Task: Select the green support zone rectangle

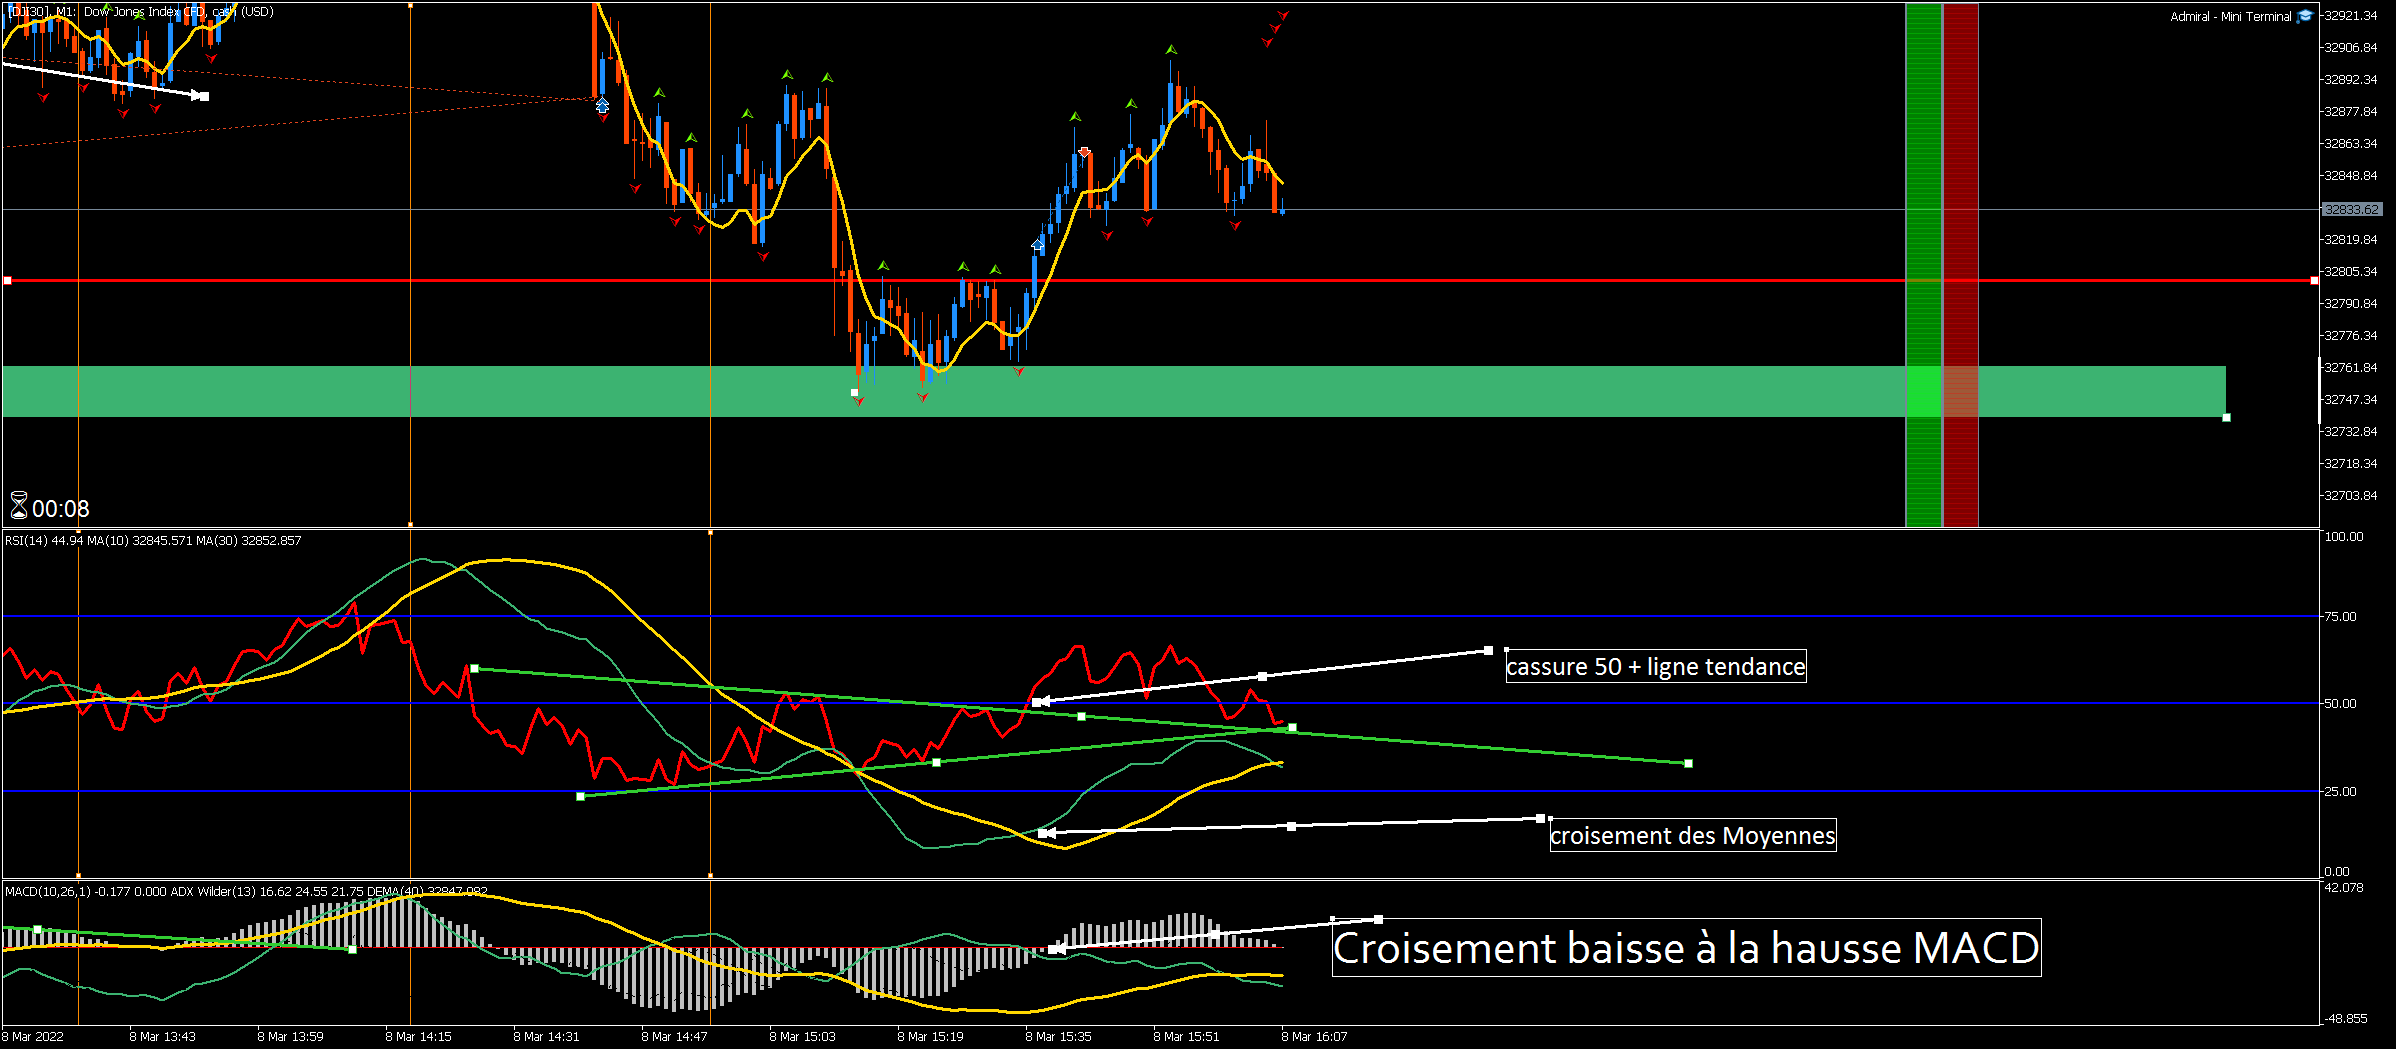Action: click(1114, 391)
